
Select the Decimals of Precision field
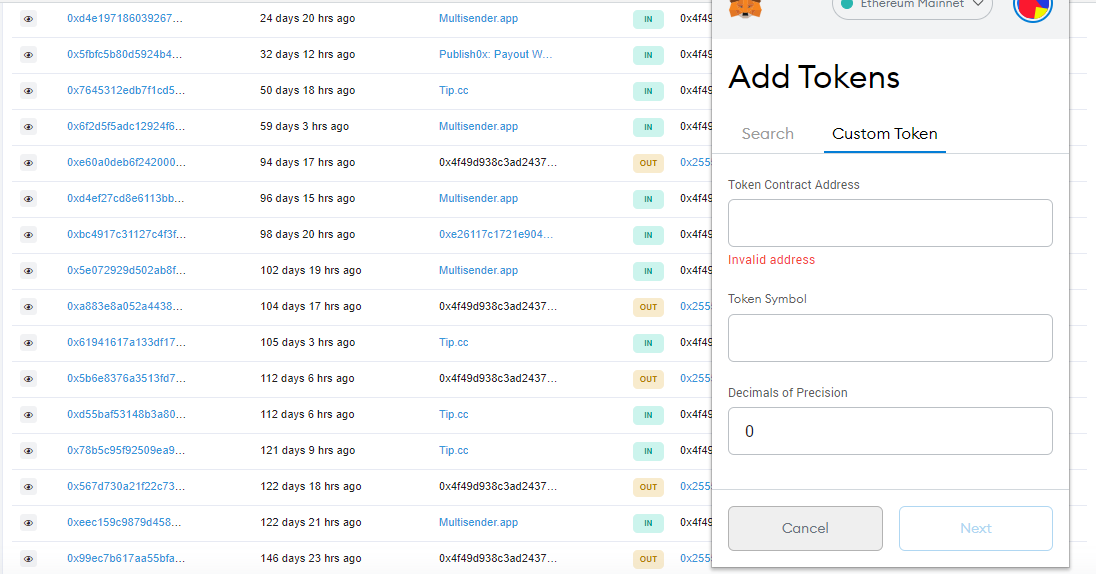(890, 431)
